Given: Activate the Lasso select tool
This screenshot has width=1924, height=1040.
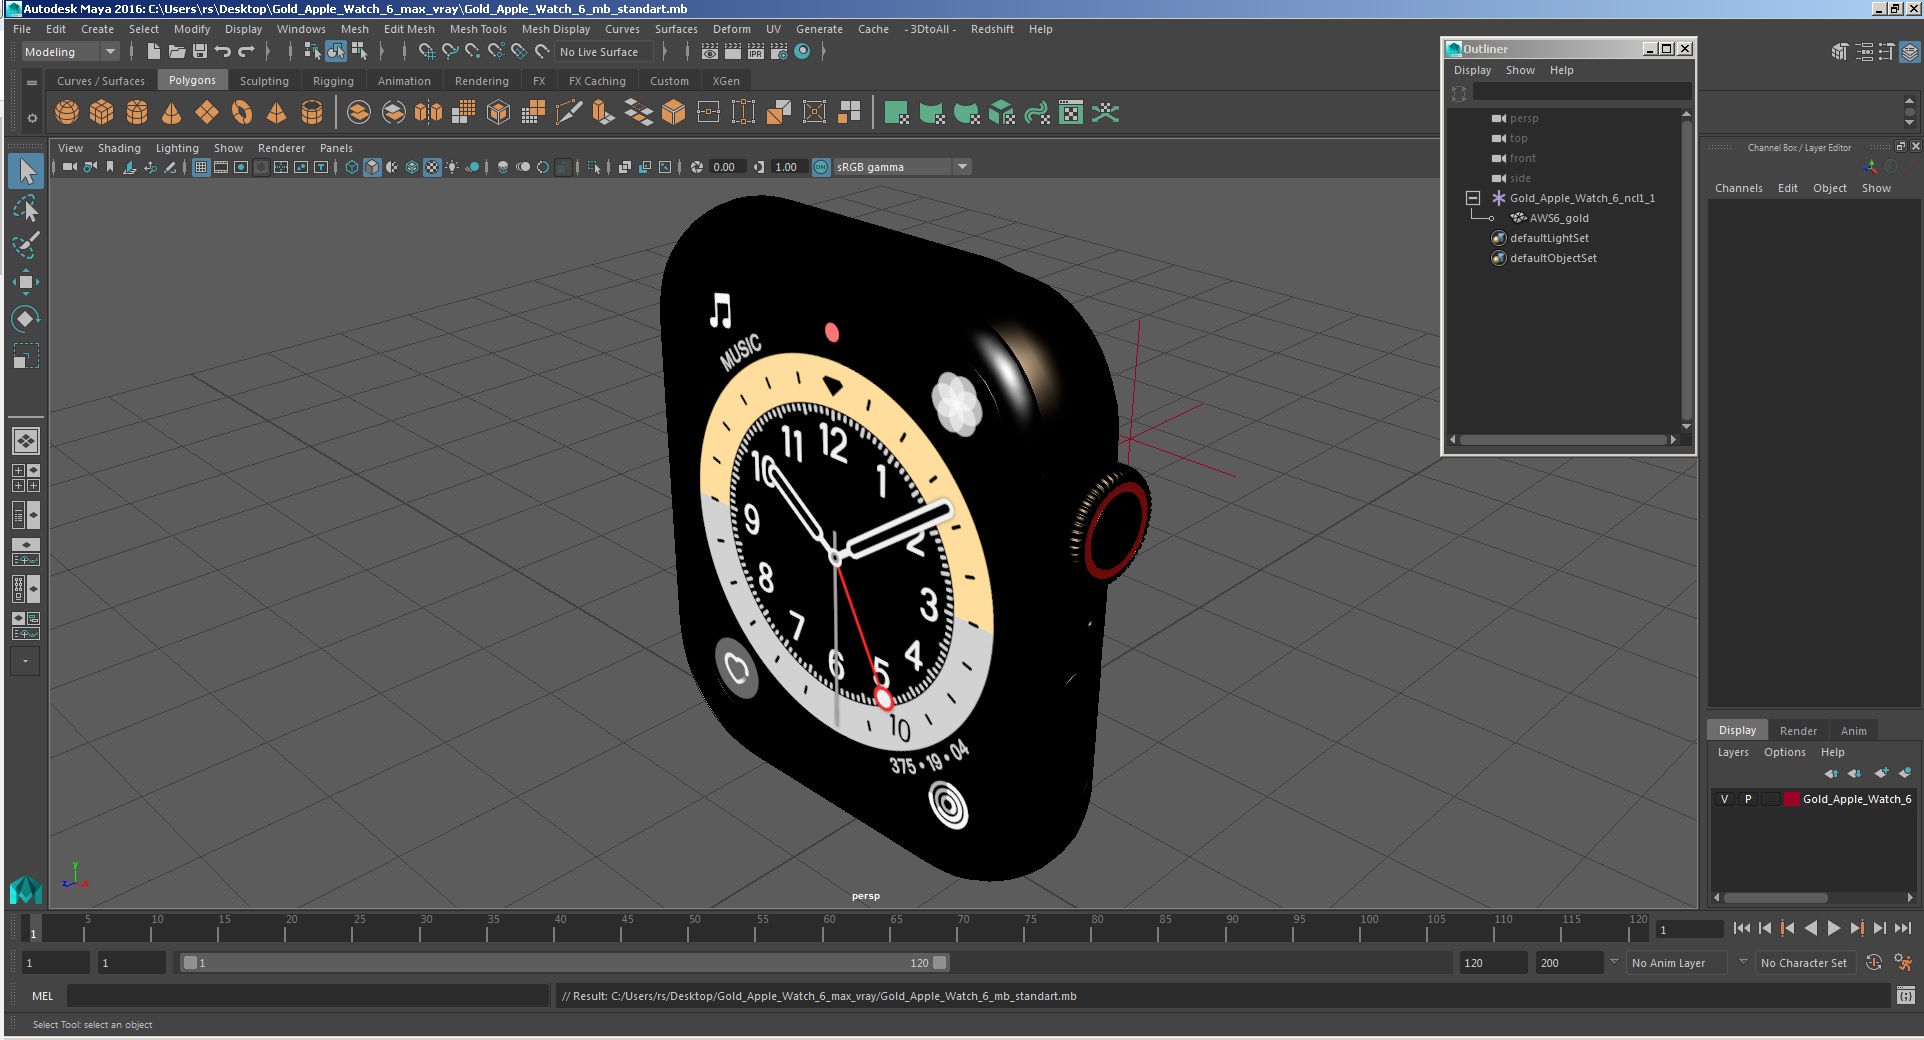Looking at the screenshot, I should coord(26,209).
